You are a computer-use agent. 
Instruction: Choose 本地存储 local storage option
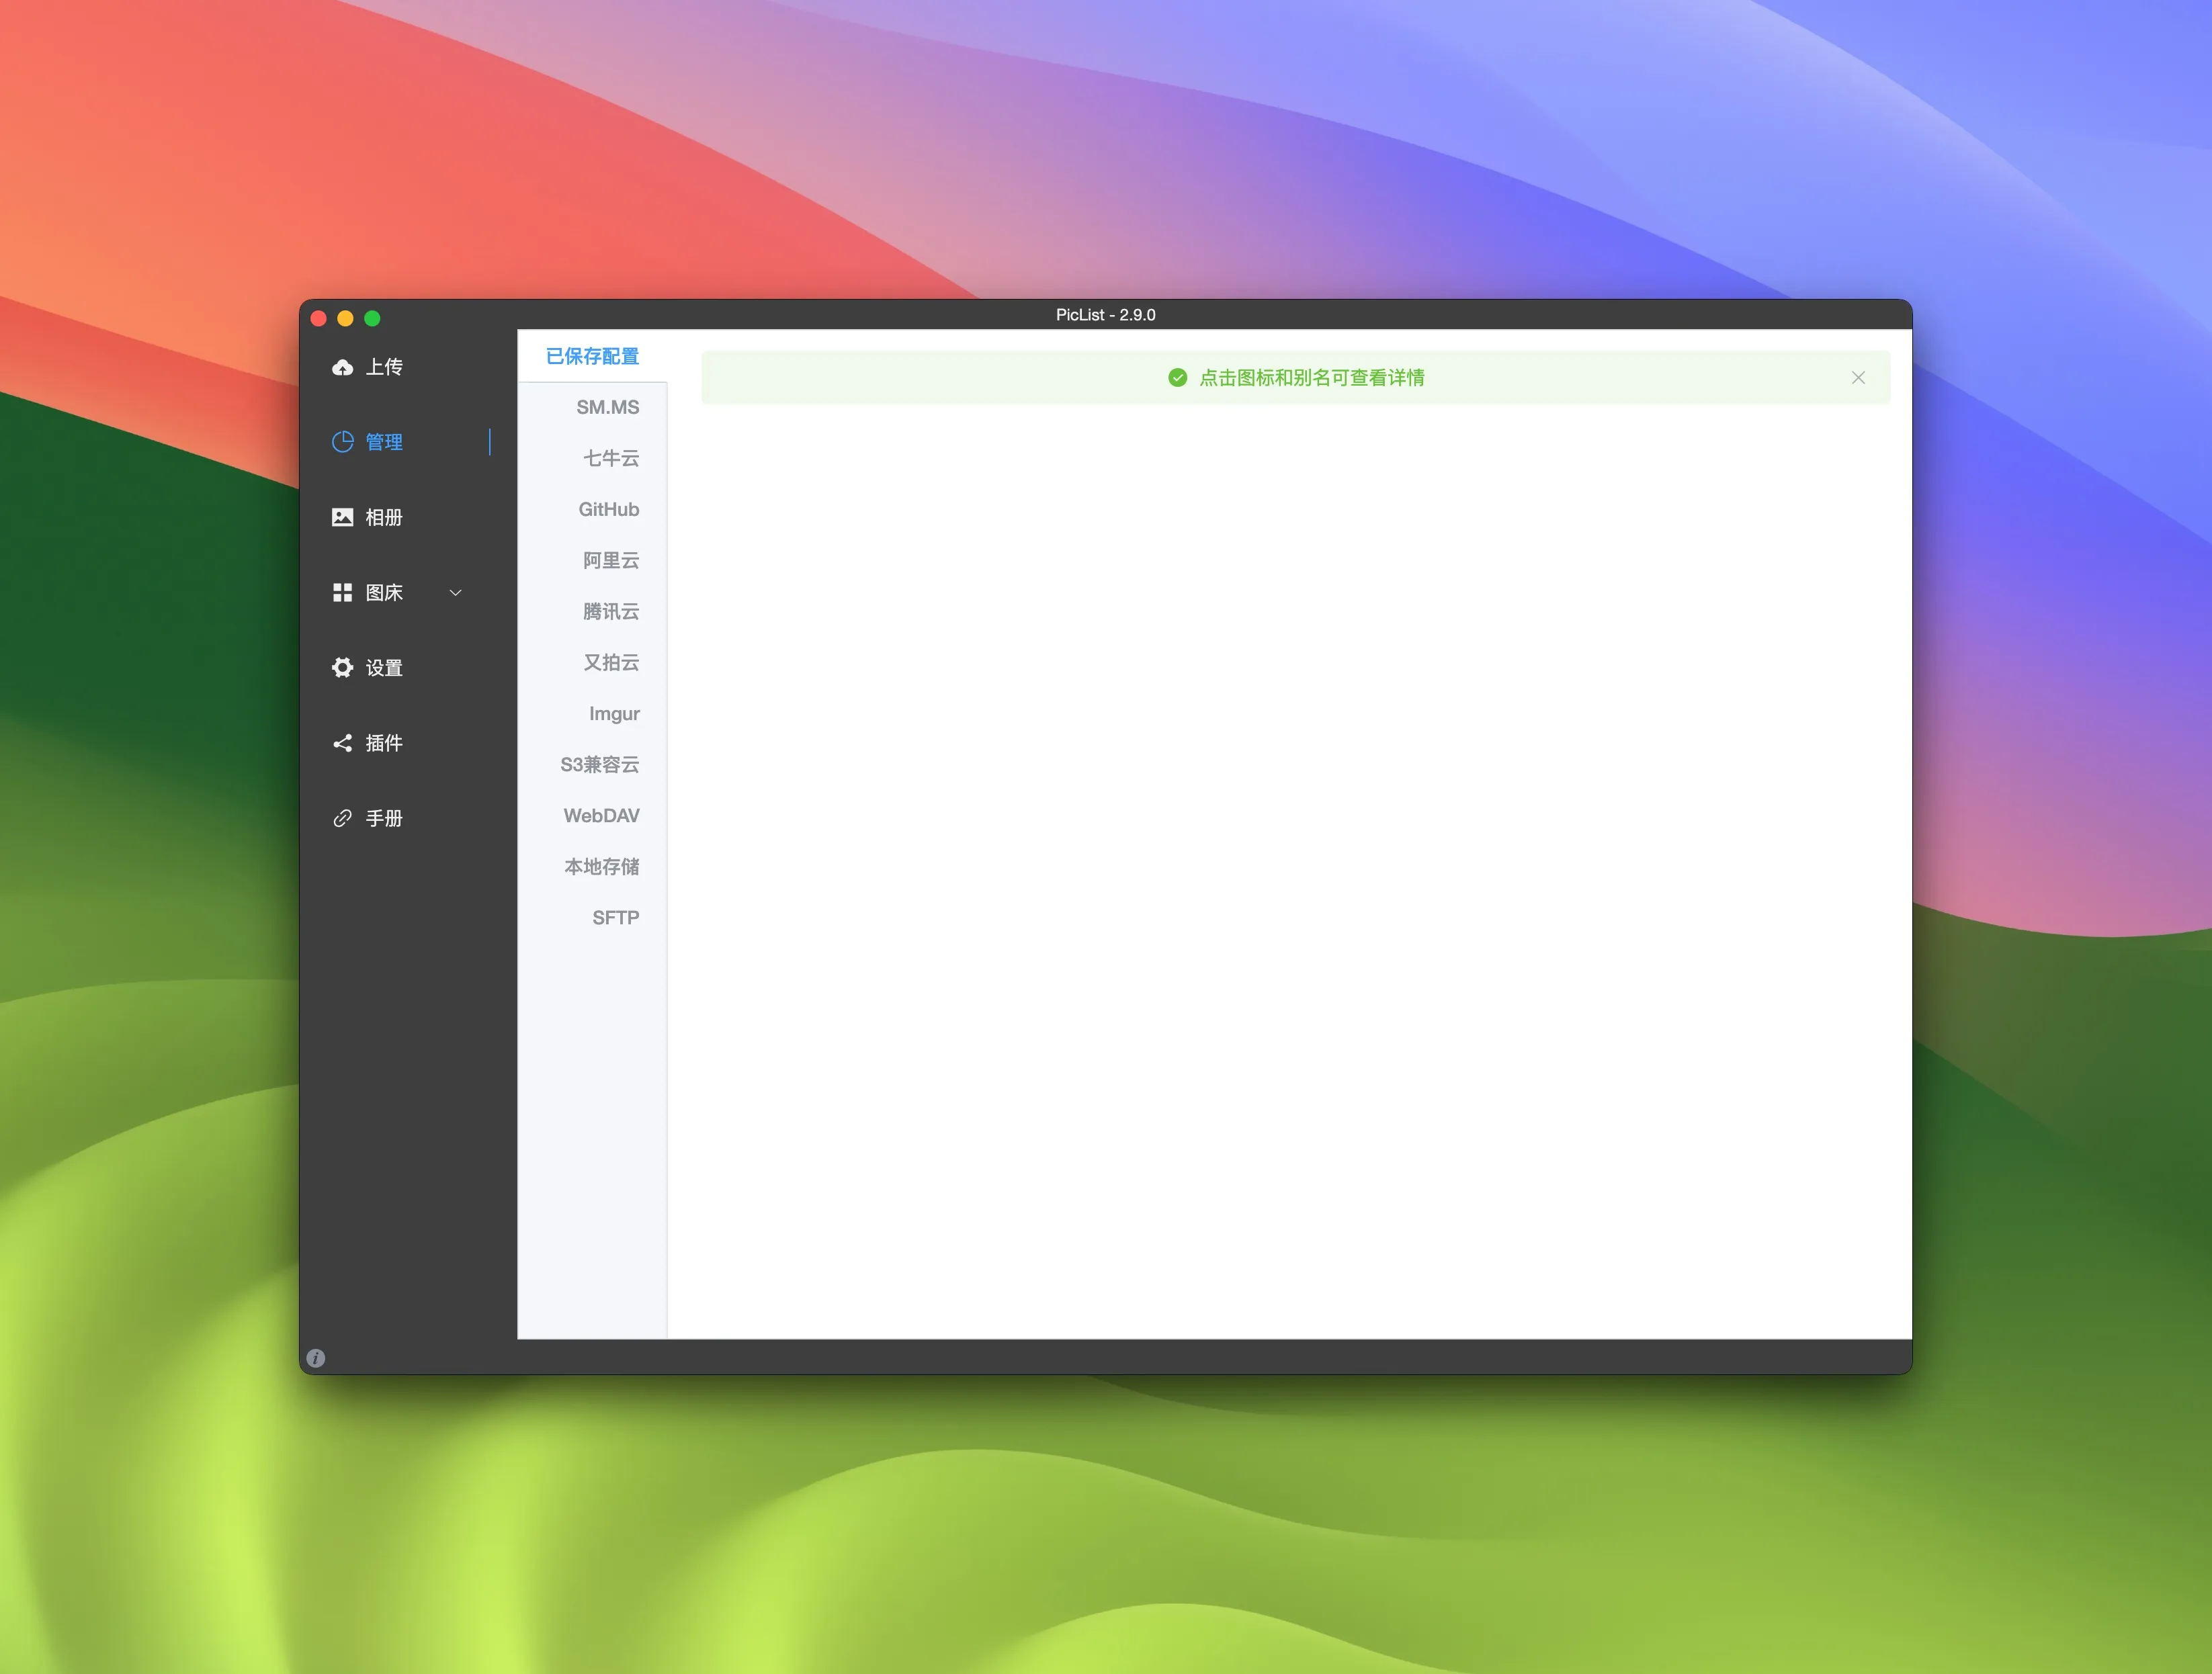pyautogui.click(x=601, y=866)
